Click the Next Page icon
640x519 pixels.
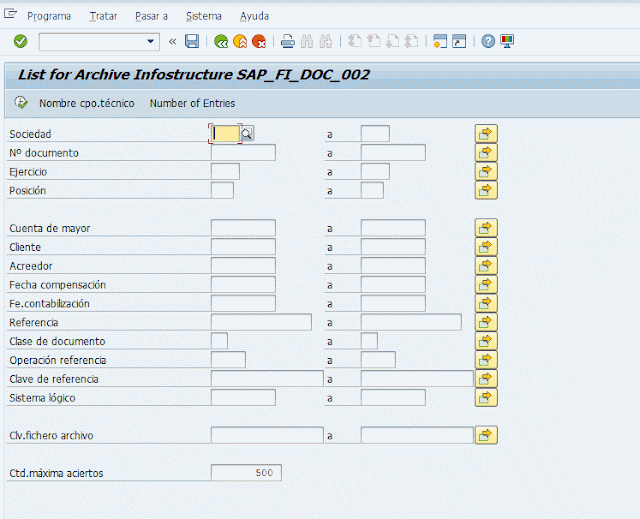[x=392, y=41]
